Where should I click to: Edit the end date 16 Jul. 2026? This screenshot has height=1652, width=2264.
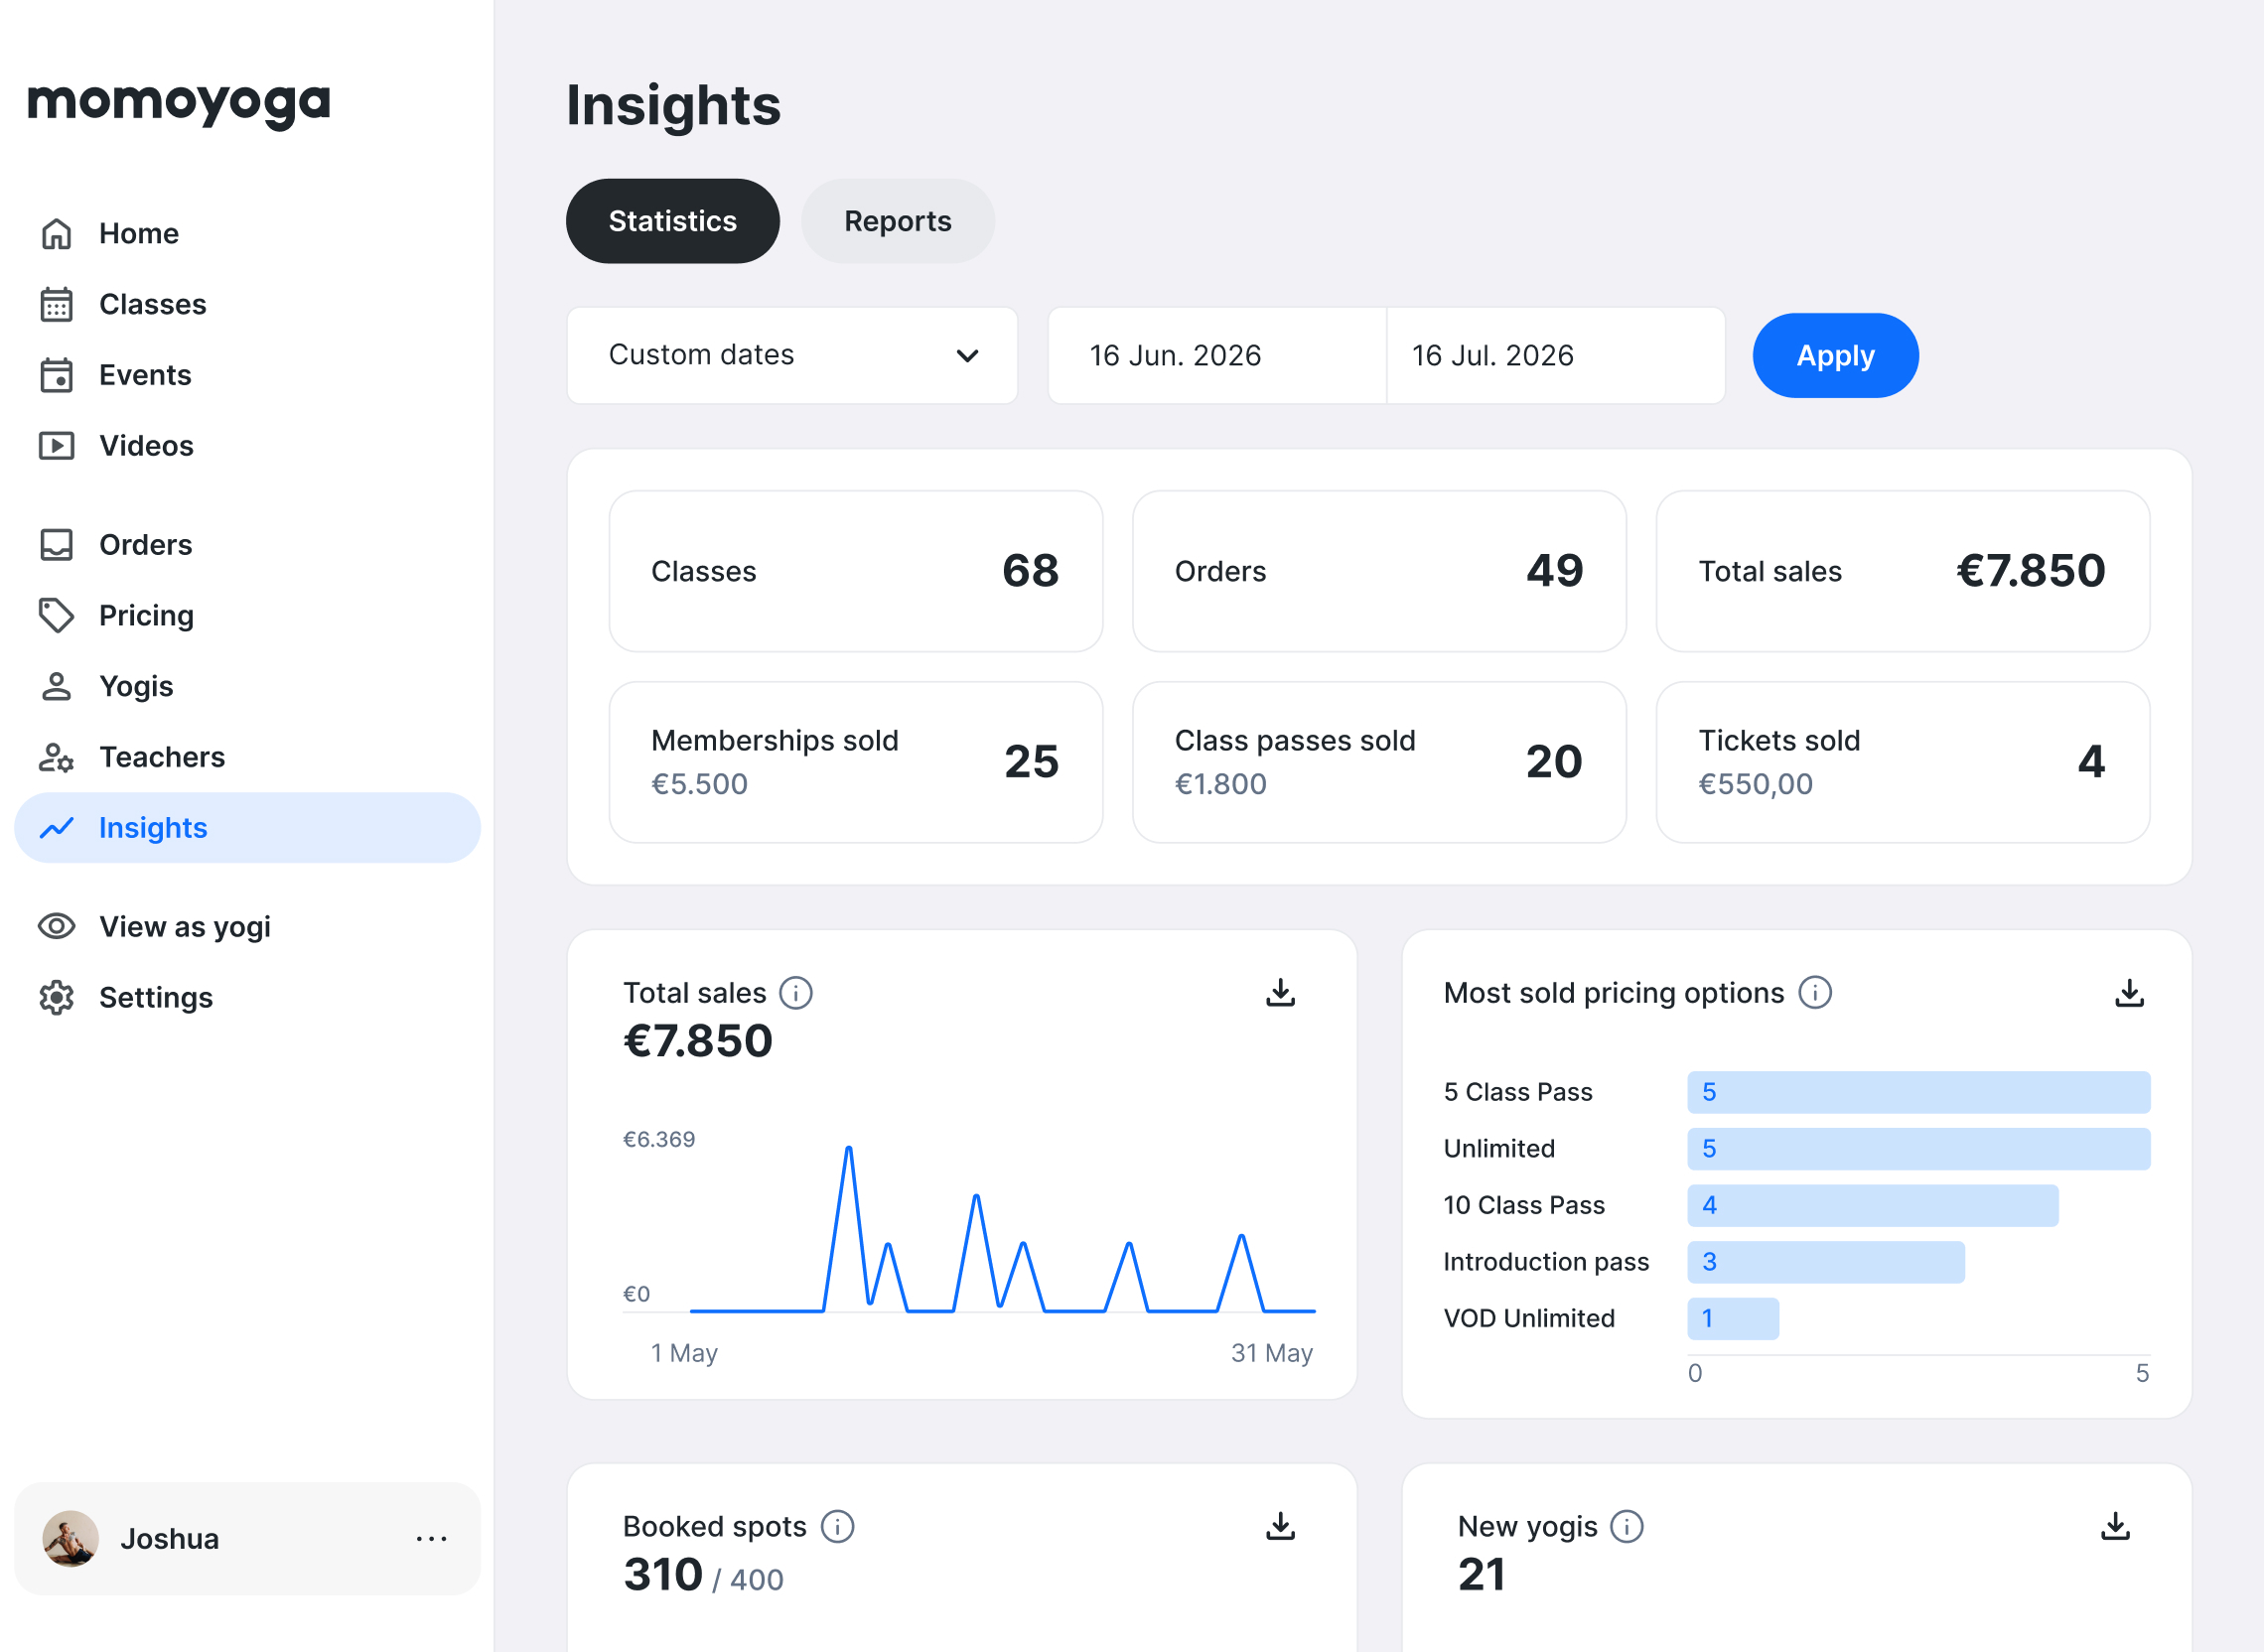coord(1554,355)
